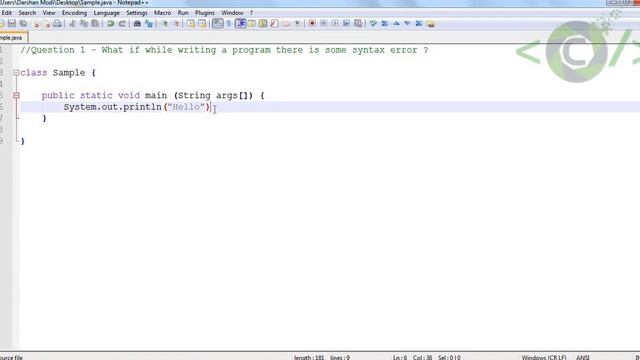Click the 'System.out.println' text
640x360 pixels.
coord(113,107)
